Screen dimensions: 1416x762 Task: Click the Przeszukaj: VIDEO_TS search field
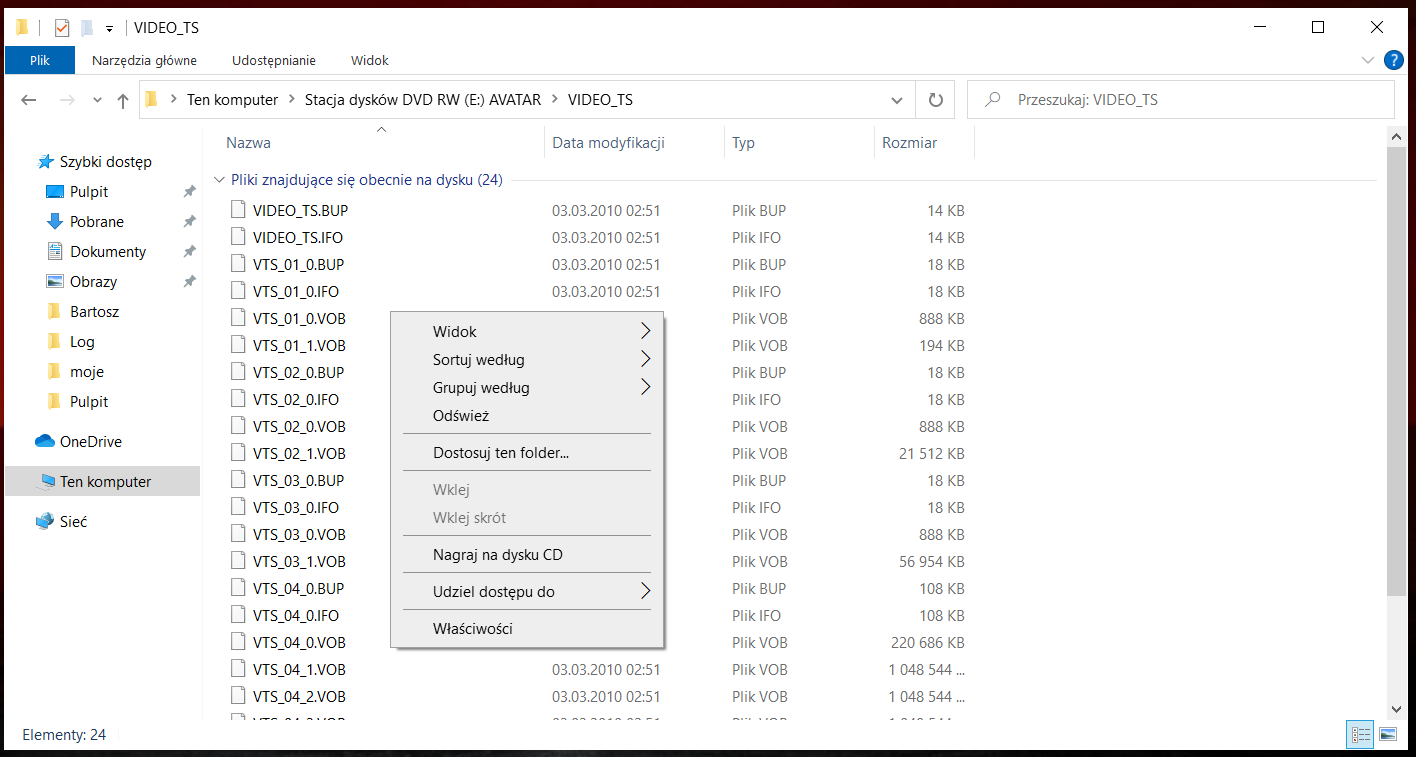(x=1180, y=100)
